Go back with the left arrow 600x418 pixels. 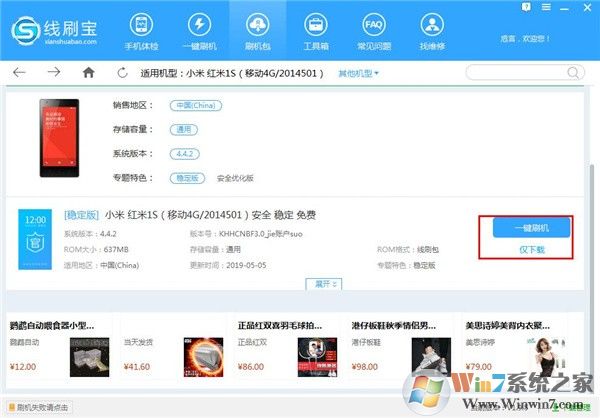point(19,72)
